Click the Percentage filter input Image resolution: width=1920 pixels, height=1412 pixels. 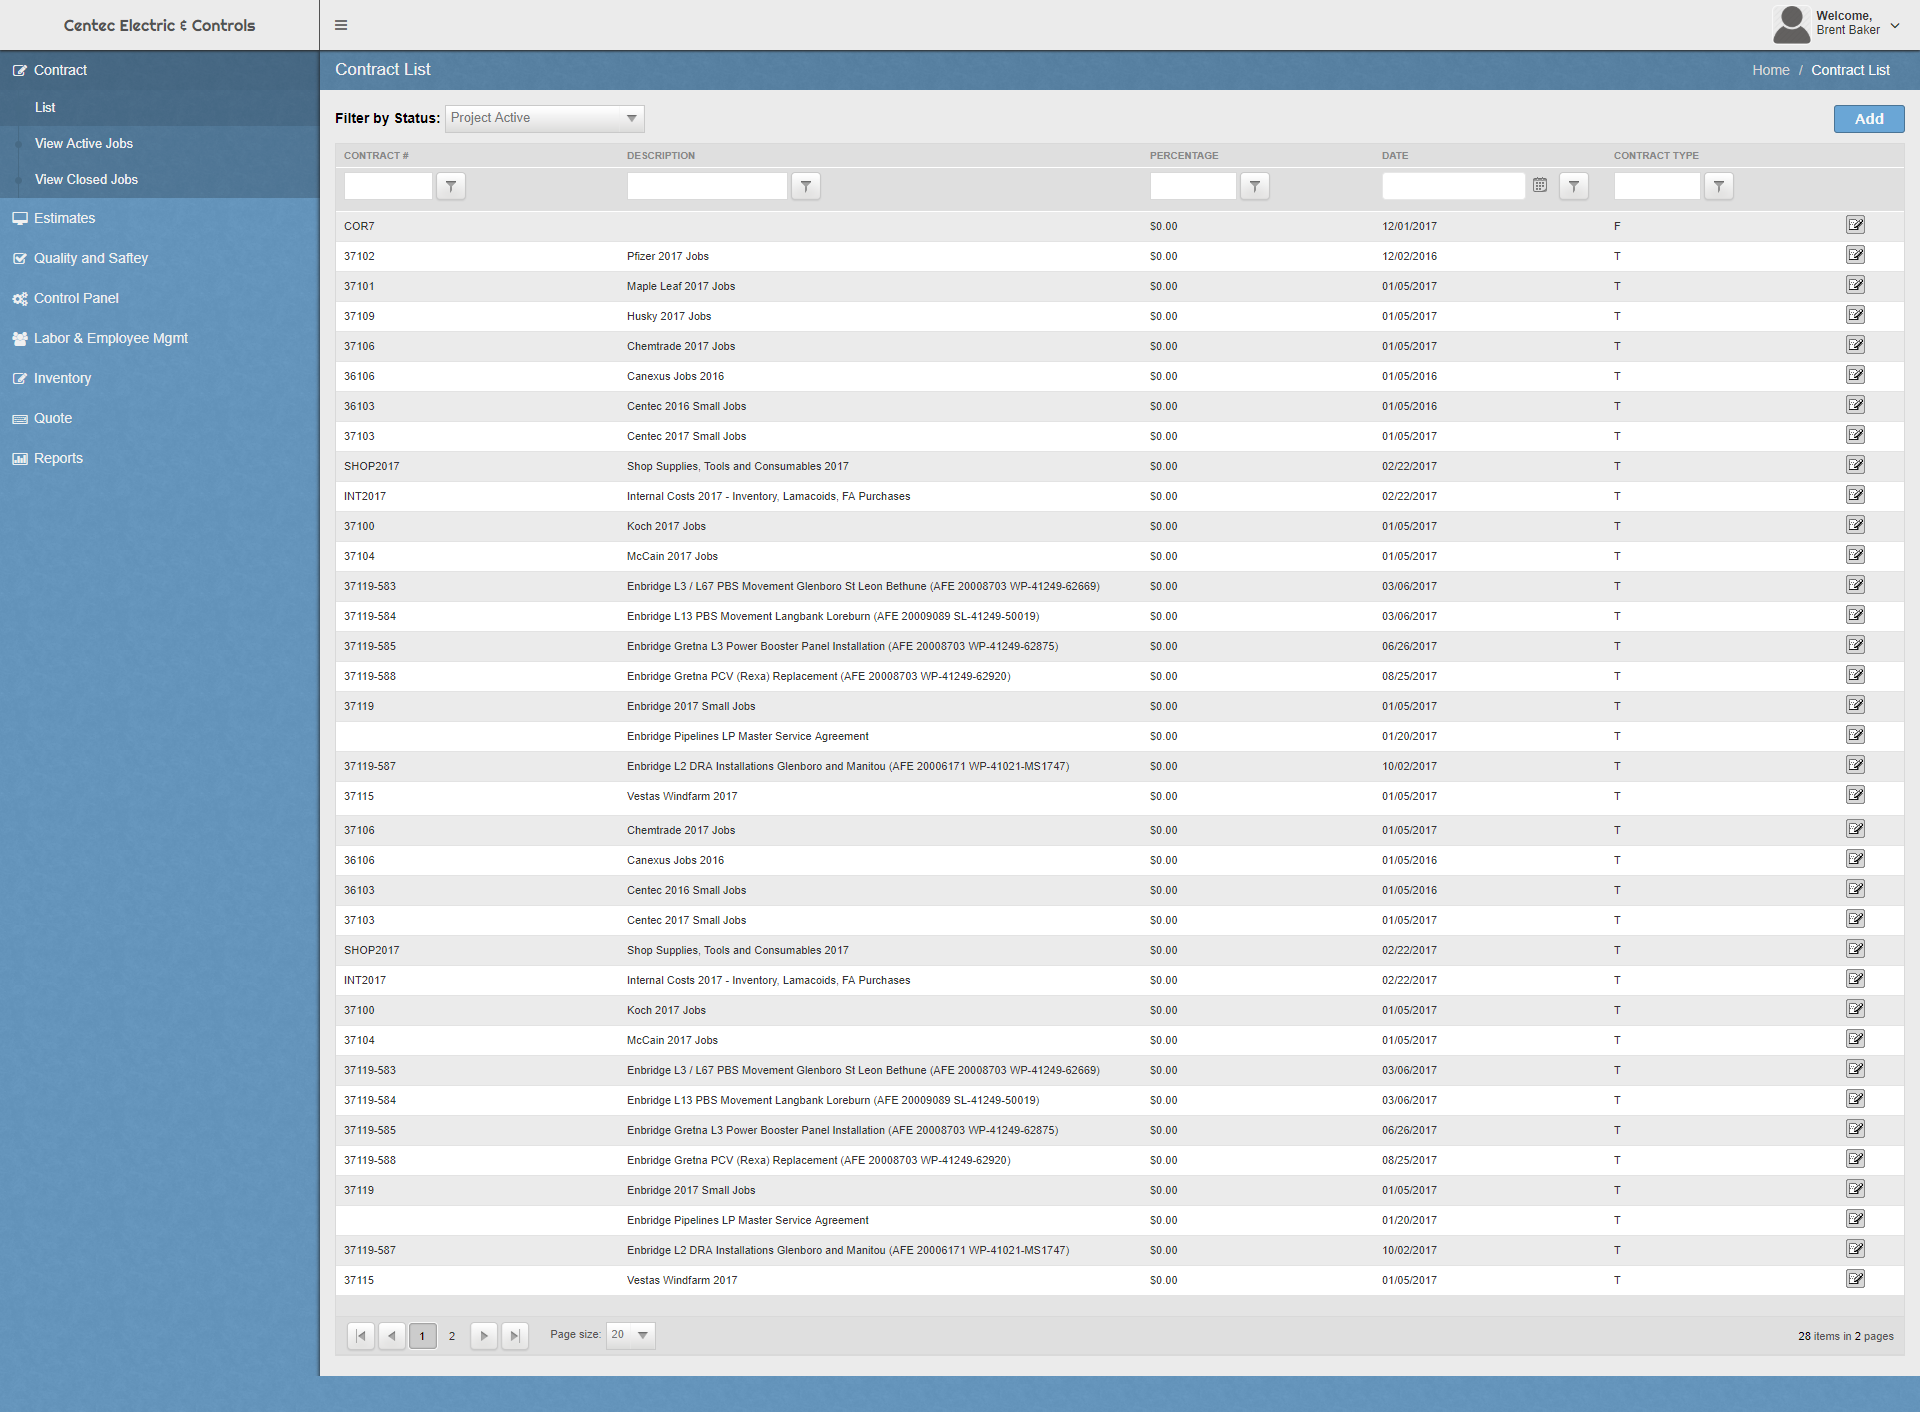click(1193, 186)
